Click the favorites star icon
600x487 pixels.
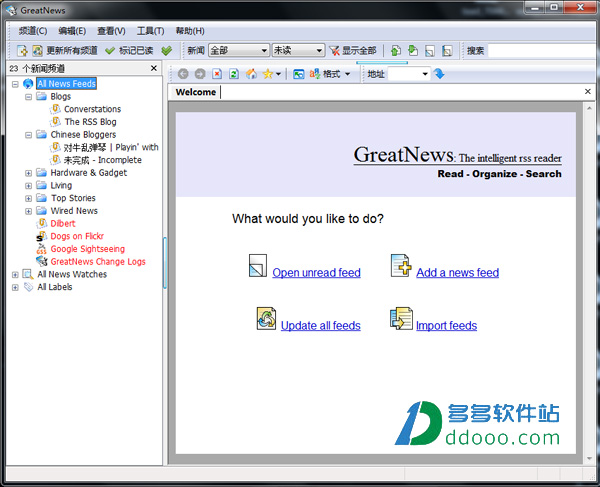[x=268, y=73]
